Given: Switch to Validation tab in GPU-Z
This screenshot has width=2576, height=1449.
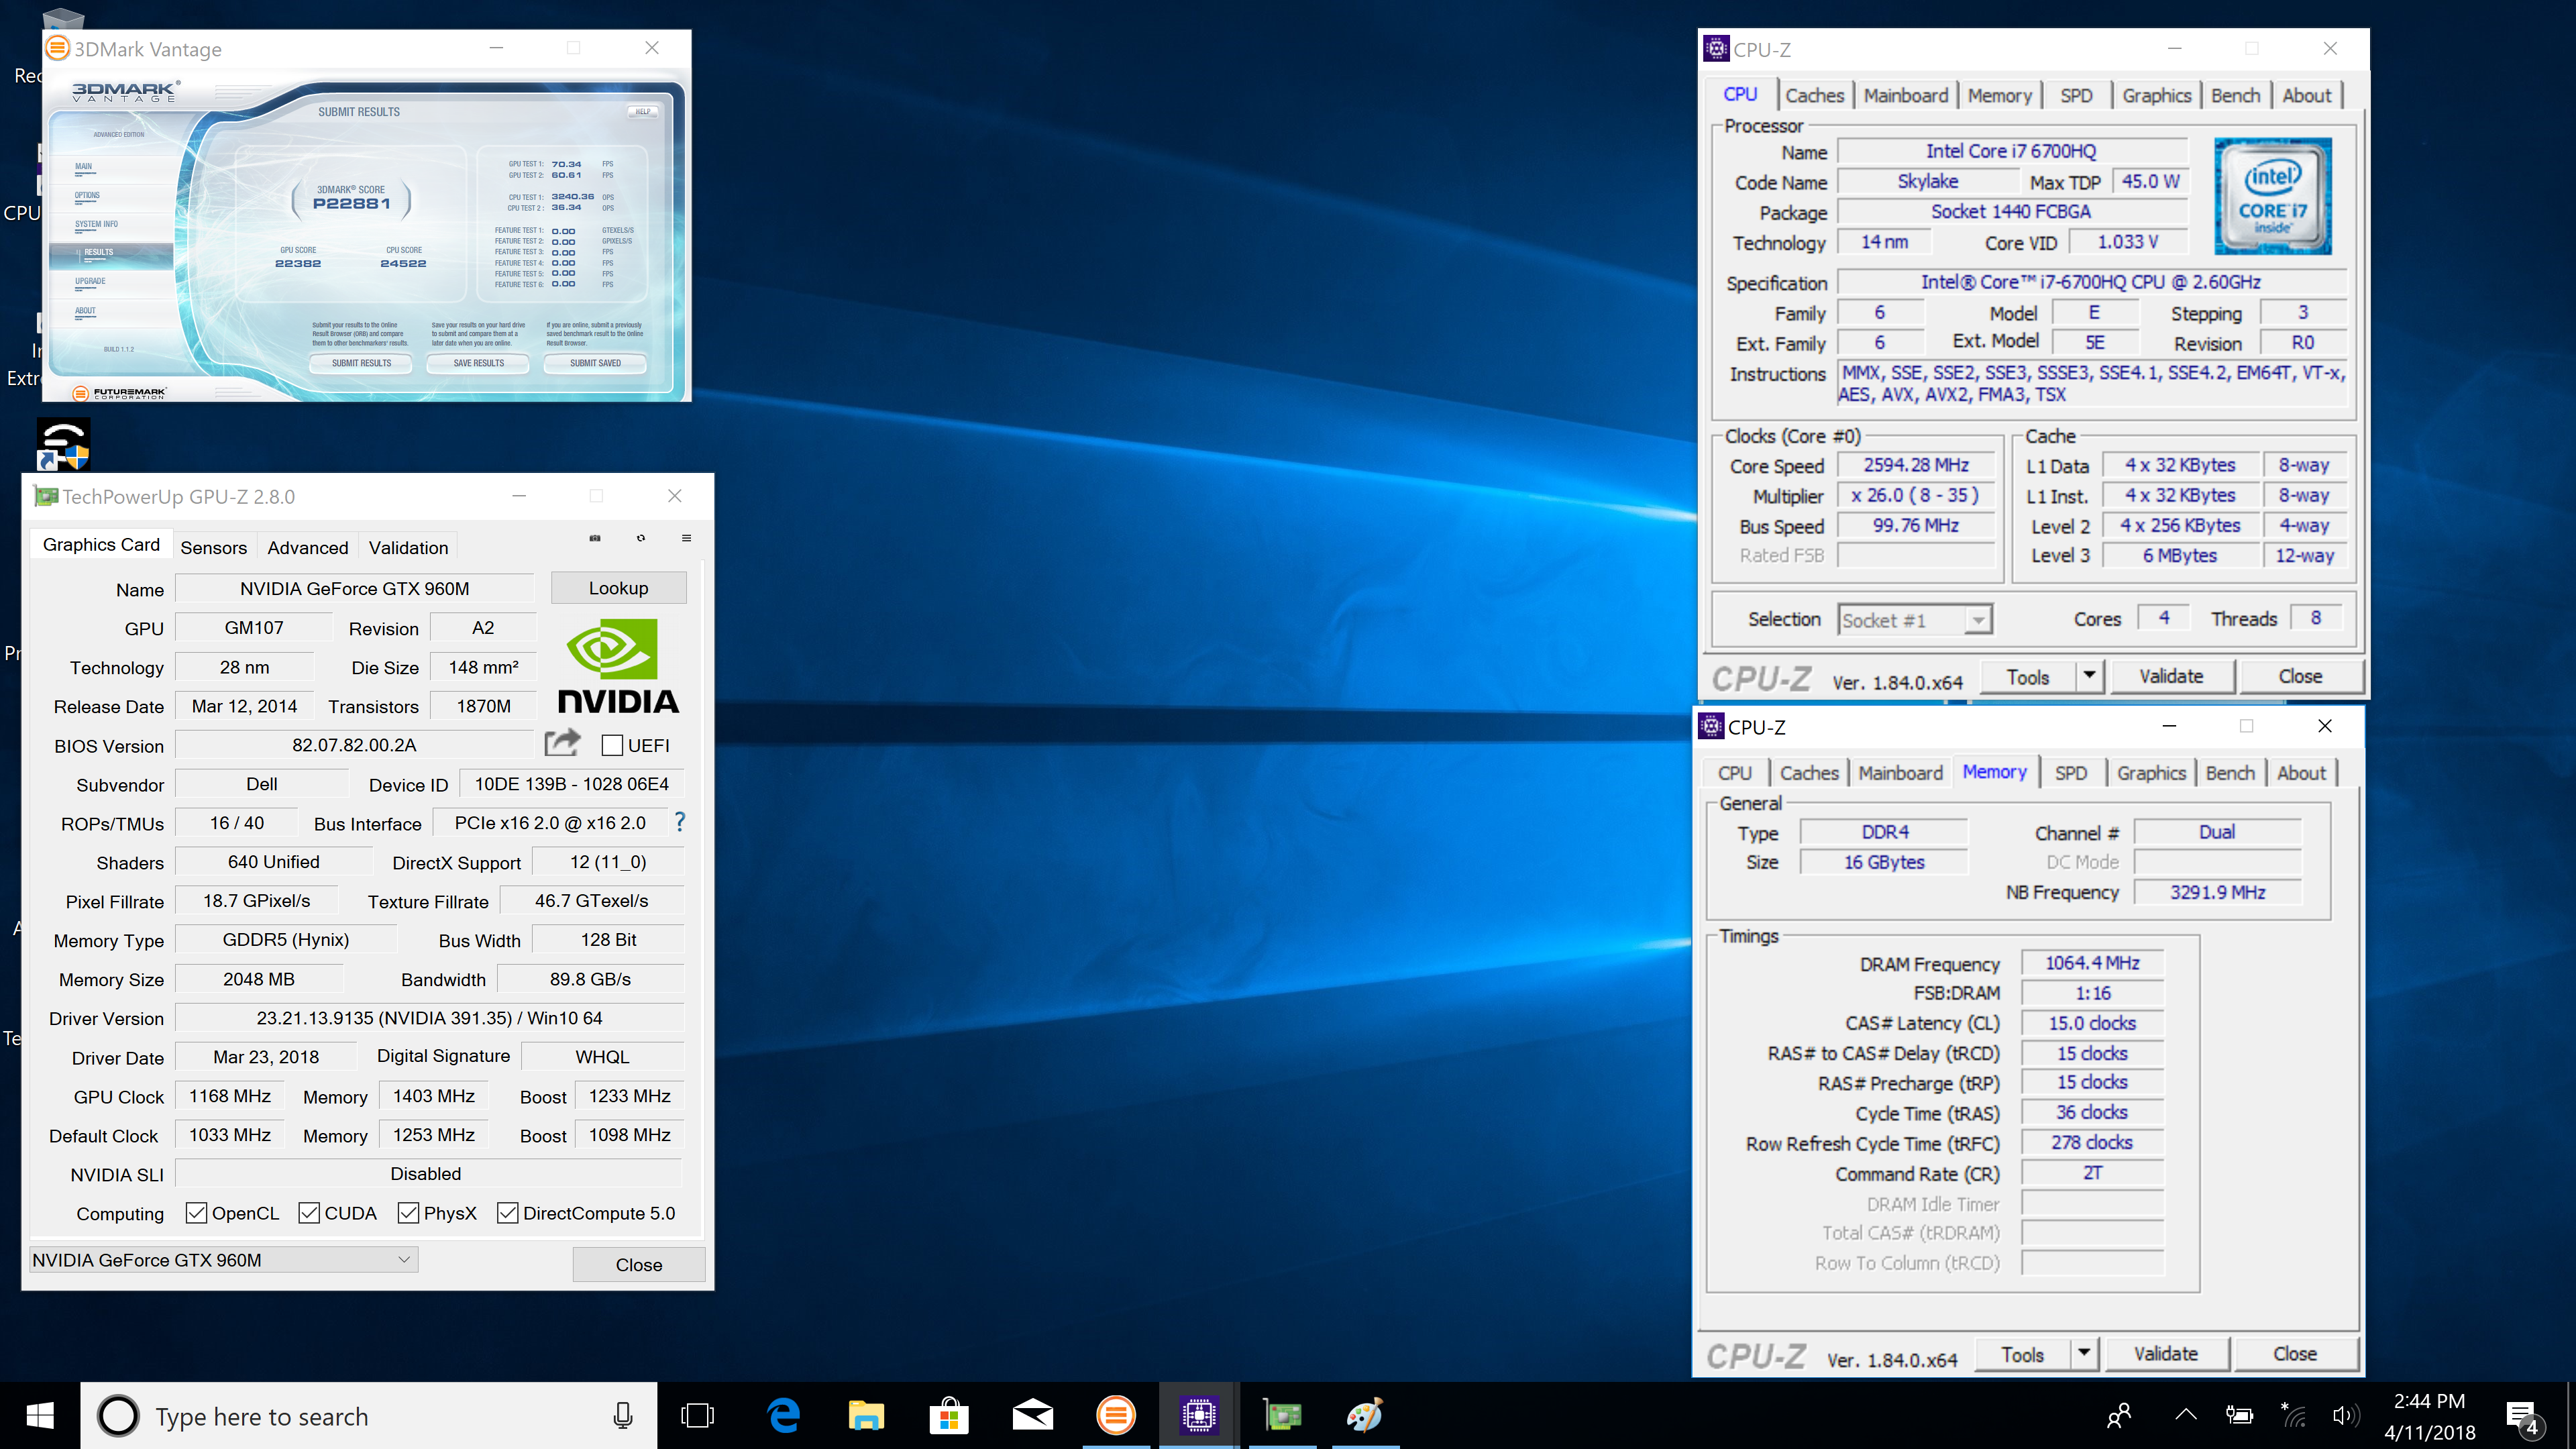Looking at the screenshot, I should (x=408, y=547).
